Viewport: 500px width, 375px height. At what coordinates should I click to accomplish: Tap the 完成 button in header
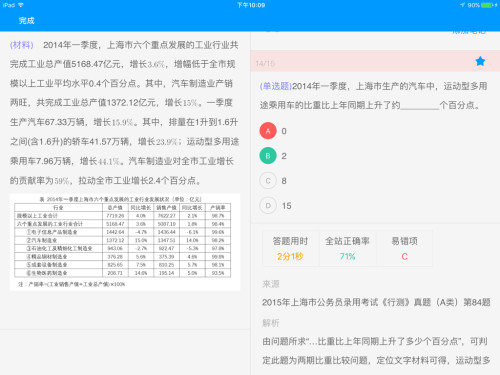click(26, 21)
